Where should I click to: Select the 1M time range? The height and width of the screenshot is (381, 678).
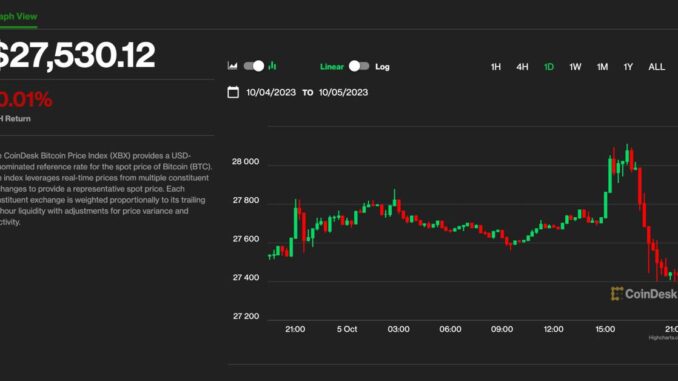602,67
